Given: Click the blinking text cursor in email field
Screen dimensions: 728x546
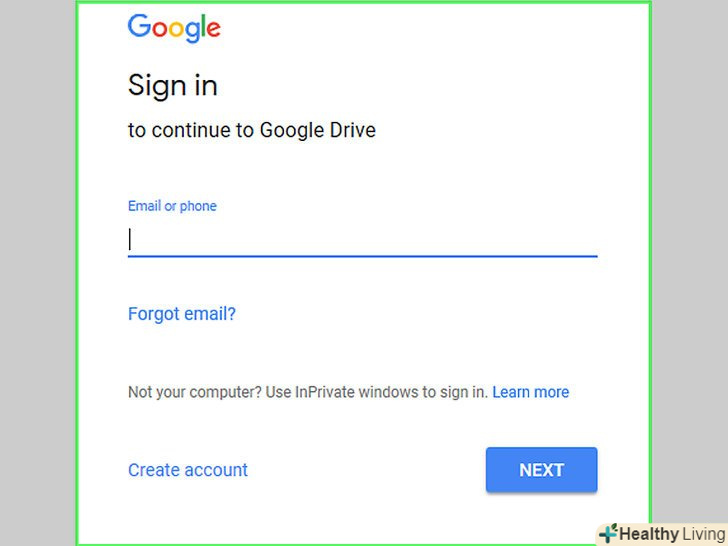Looking at the screenshot, I should click(130, 240).
